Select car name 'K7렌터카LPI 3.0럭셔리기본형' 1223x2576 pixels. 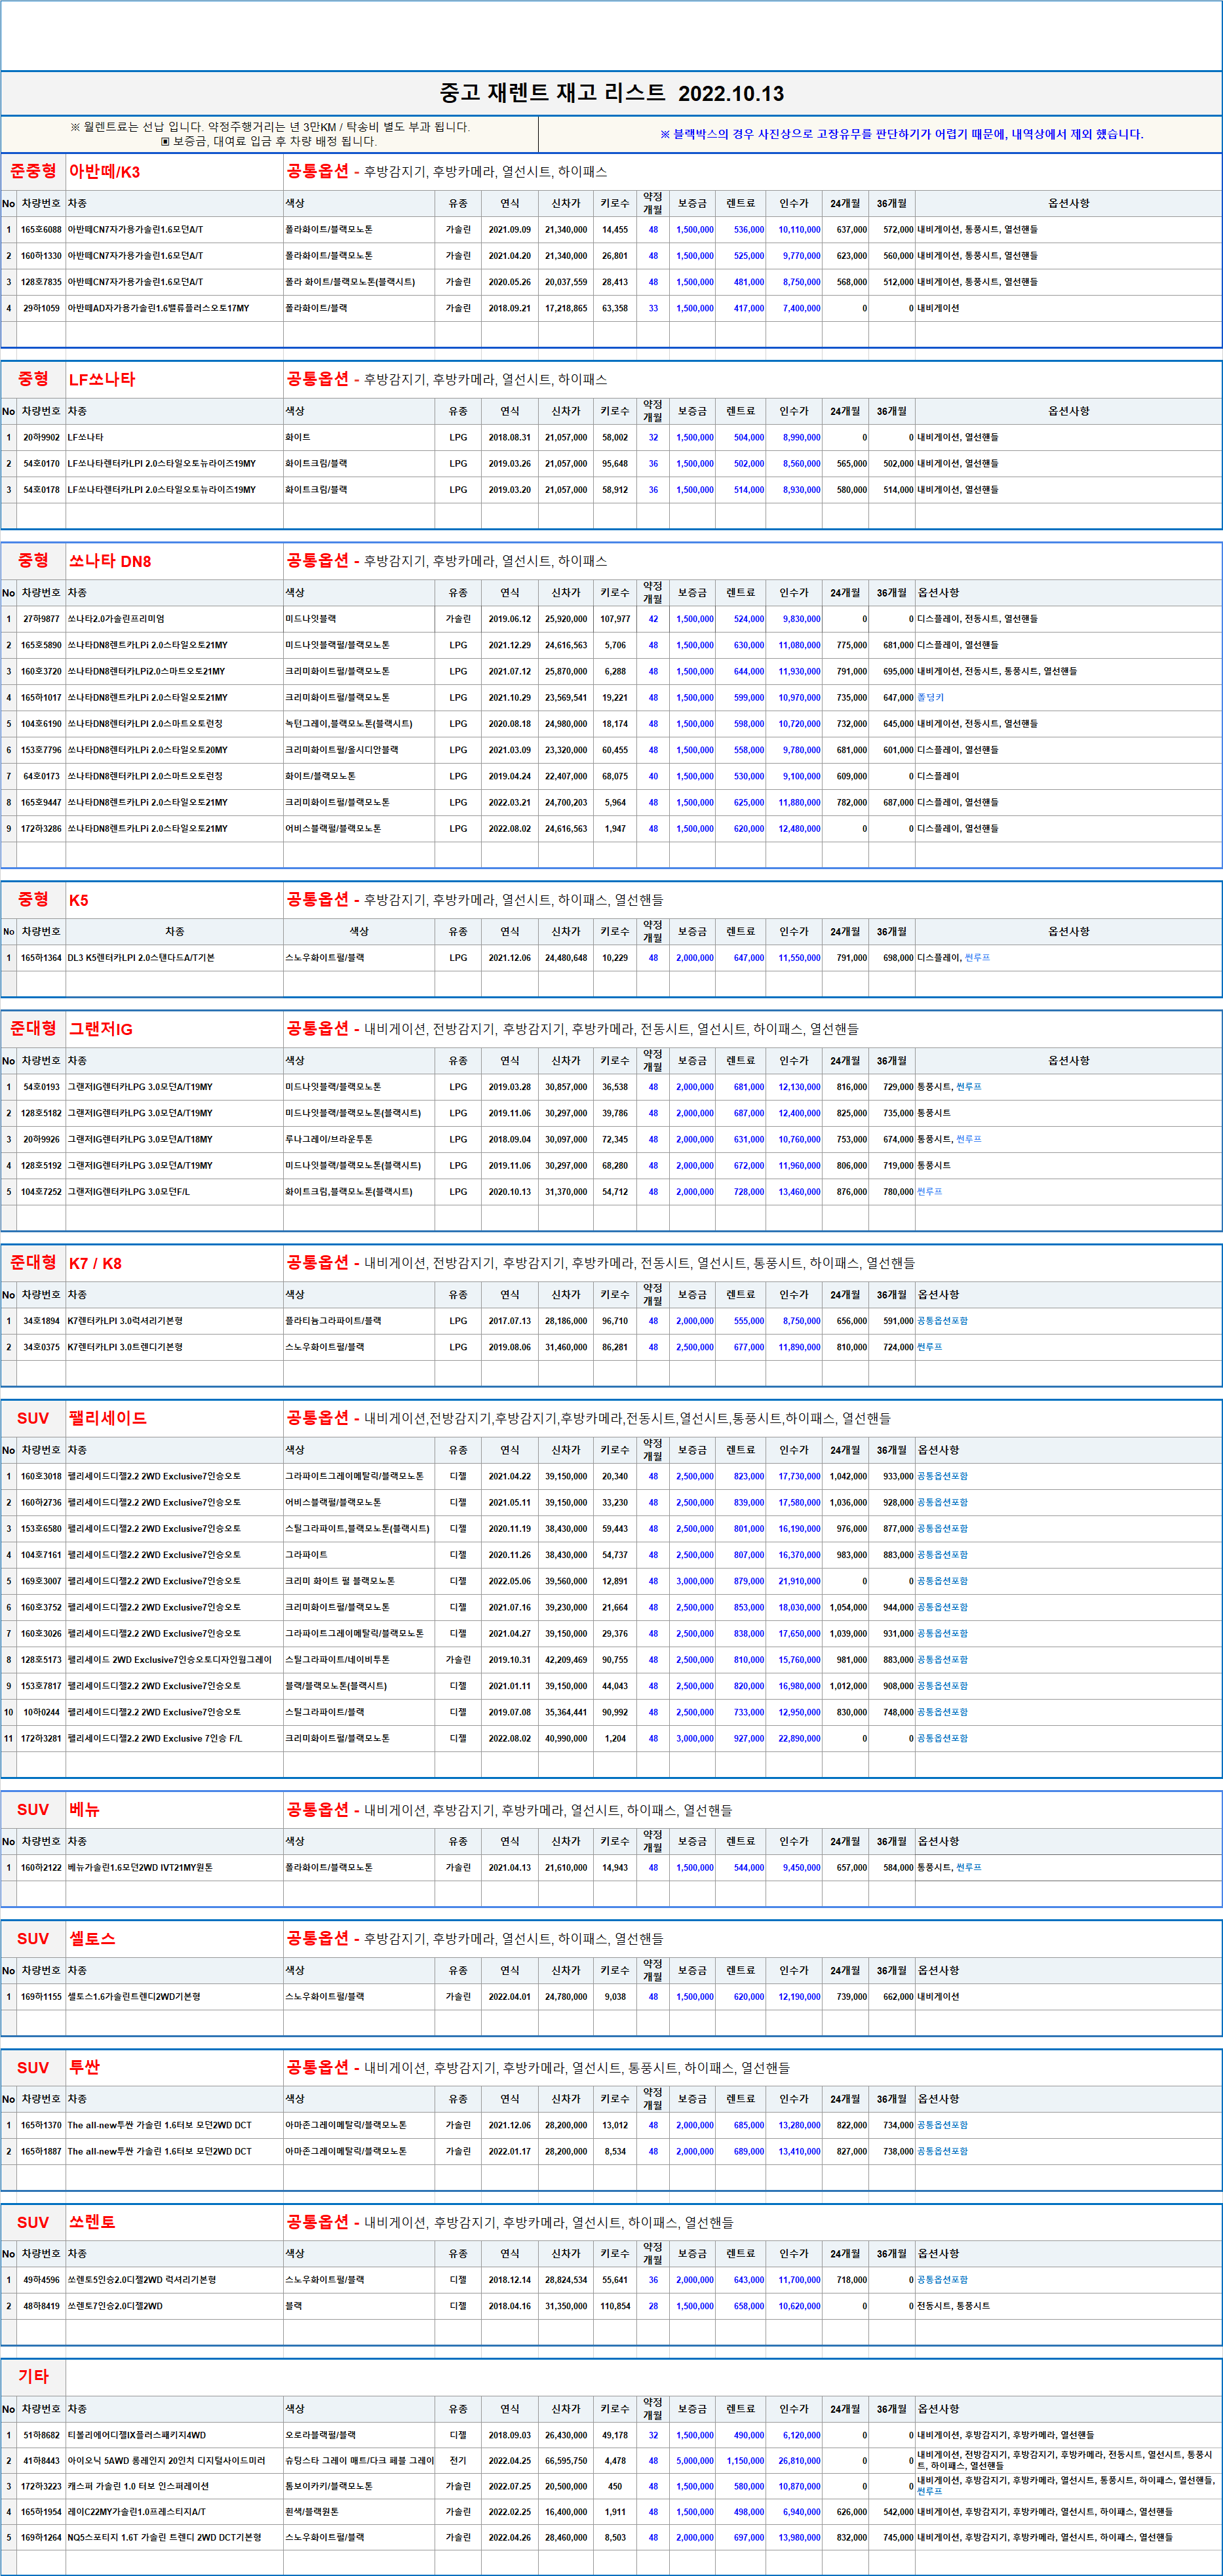coord(125,1321)
